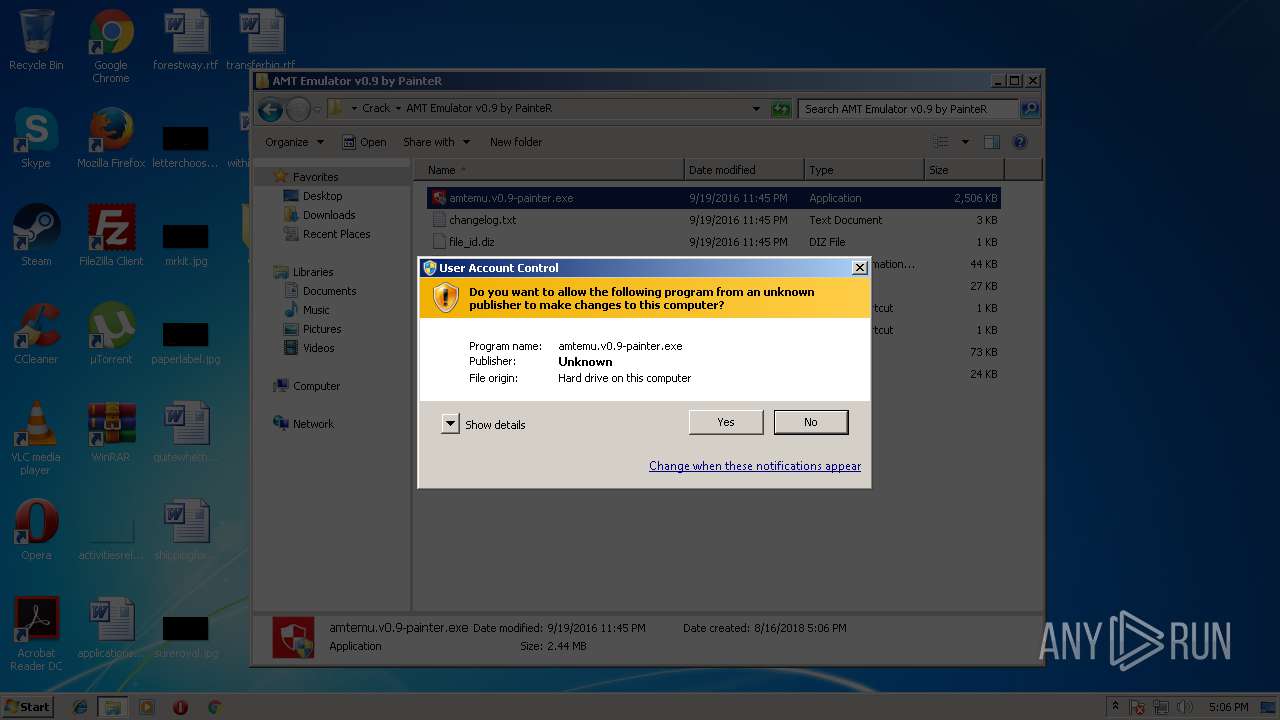This screenshot has width=1280, height=720.
Task: Open the Opera taskbar icon
Action: [x=180, y=707]
